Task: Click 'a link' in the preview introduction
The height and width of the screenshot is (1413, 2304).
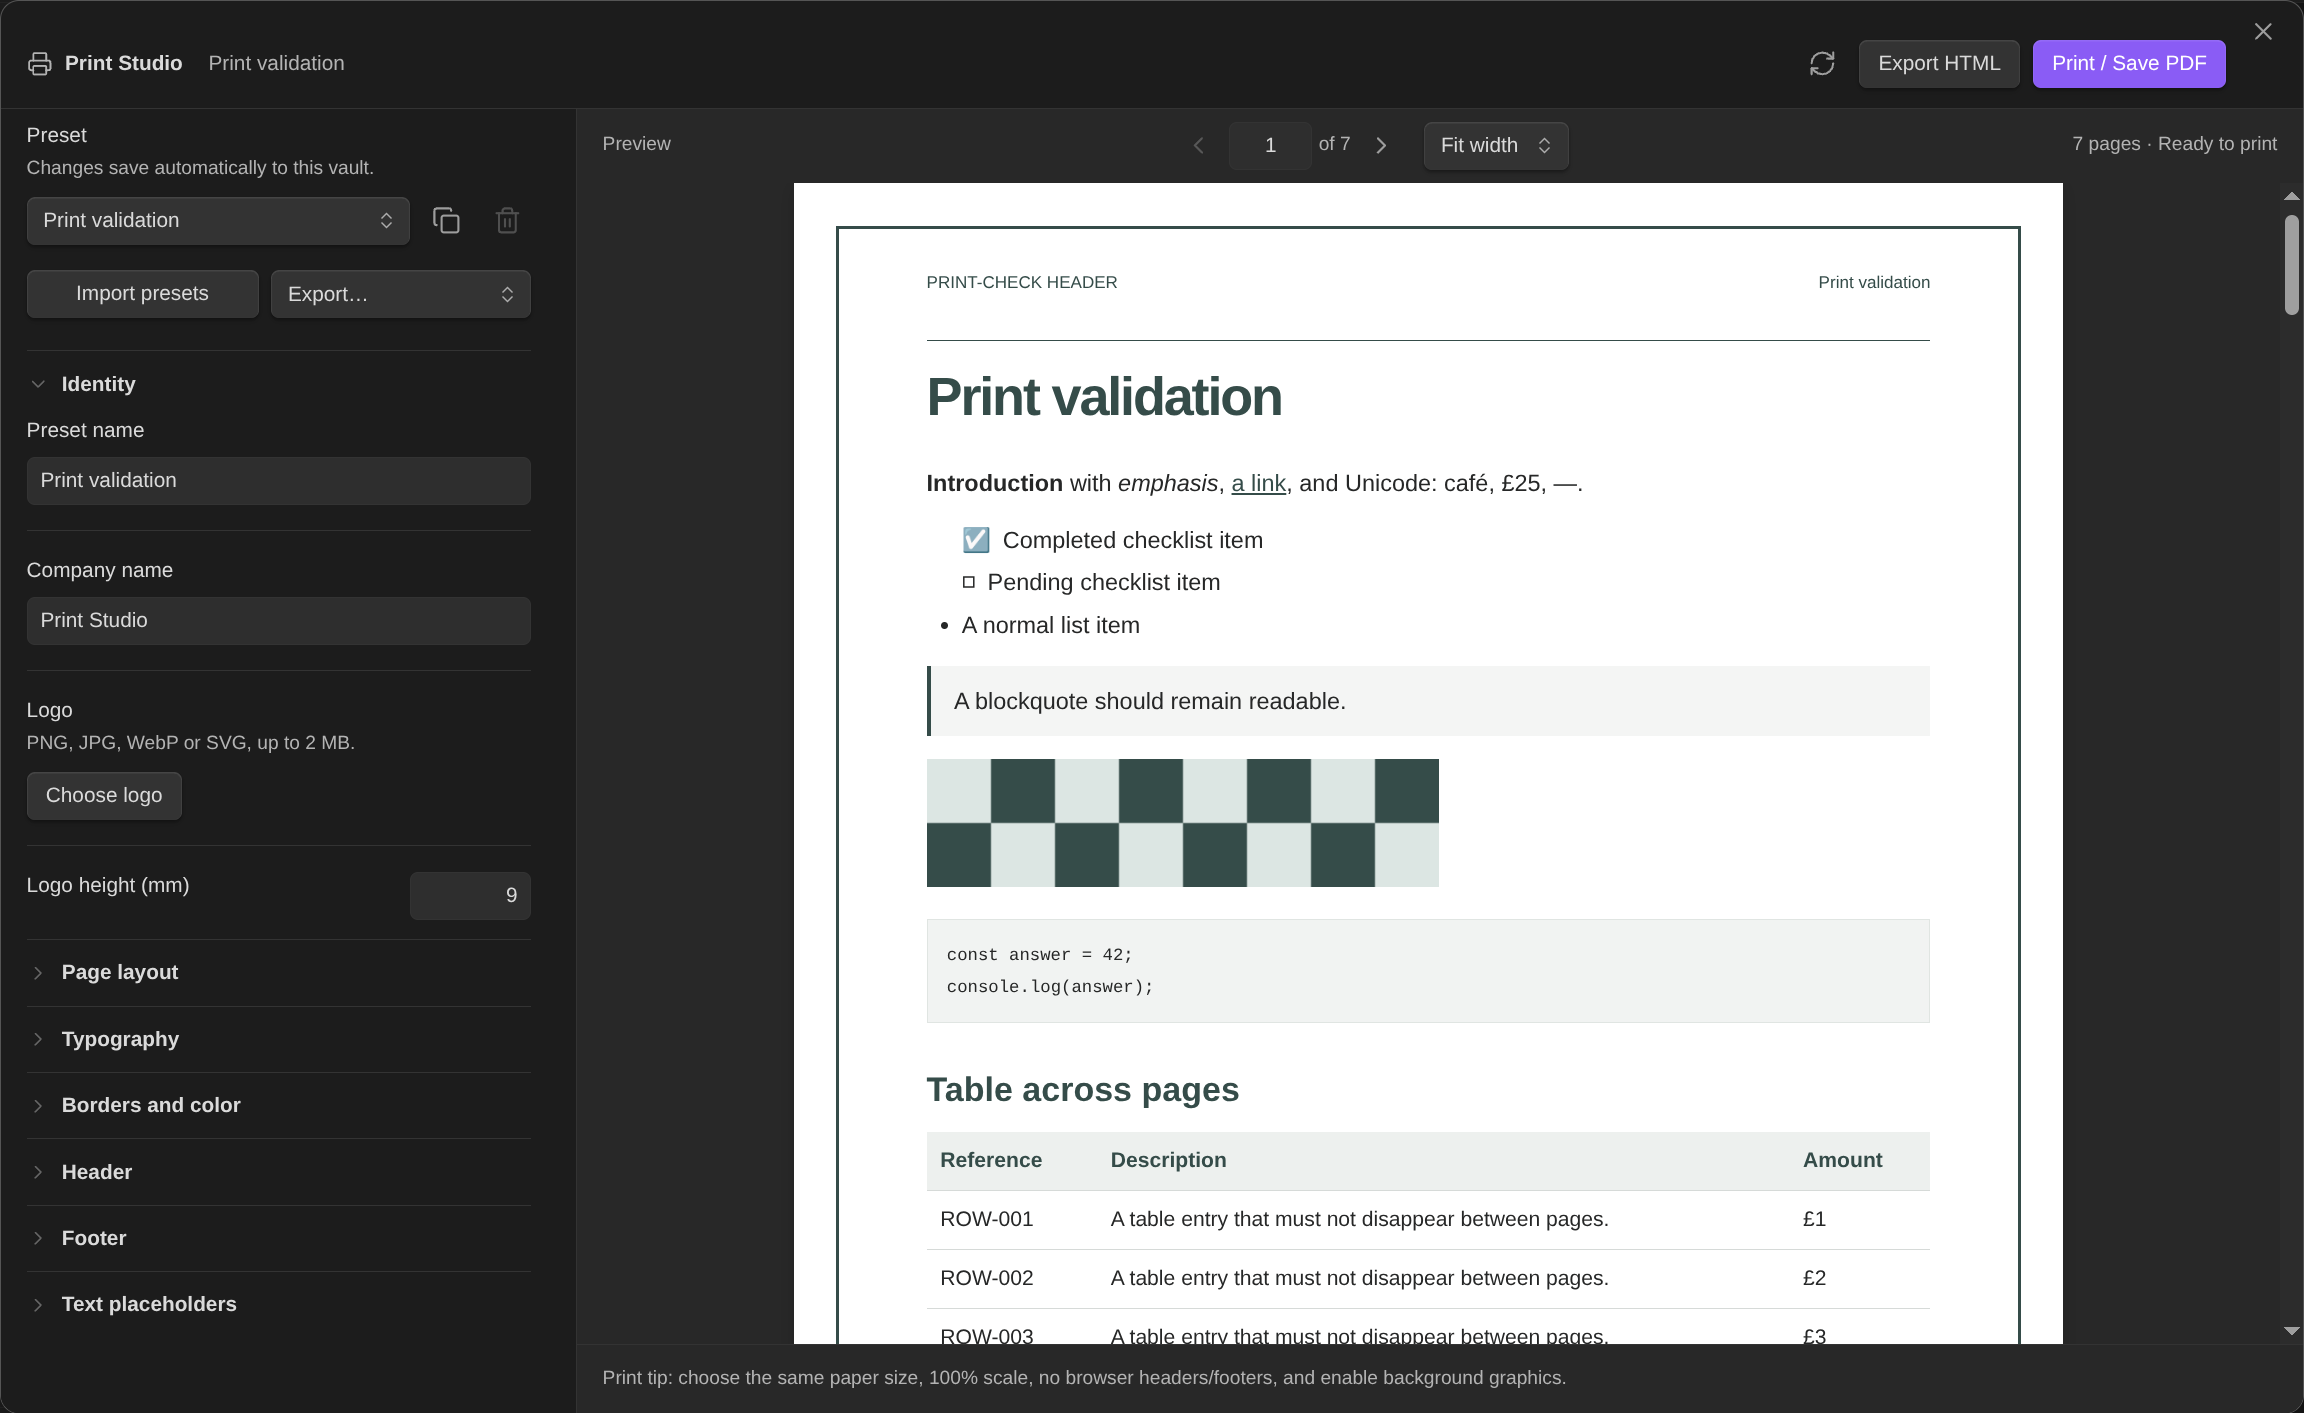Action: 1258,484
